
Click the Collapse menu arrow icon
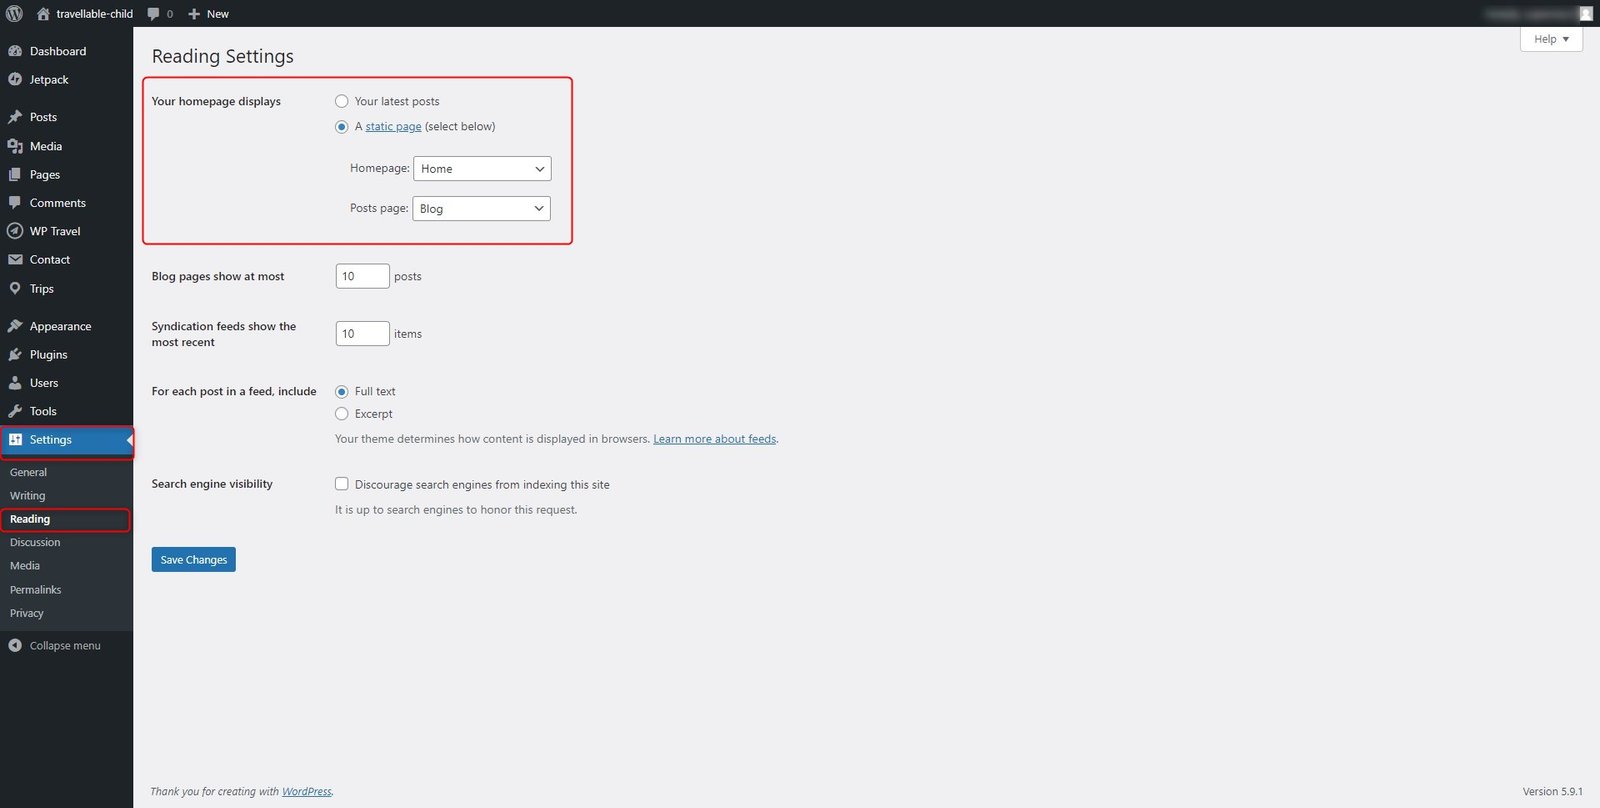click(15, 646)
